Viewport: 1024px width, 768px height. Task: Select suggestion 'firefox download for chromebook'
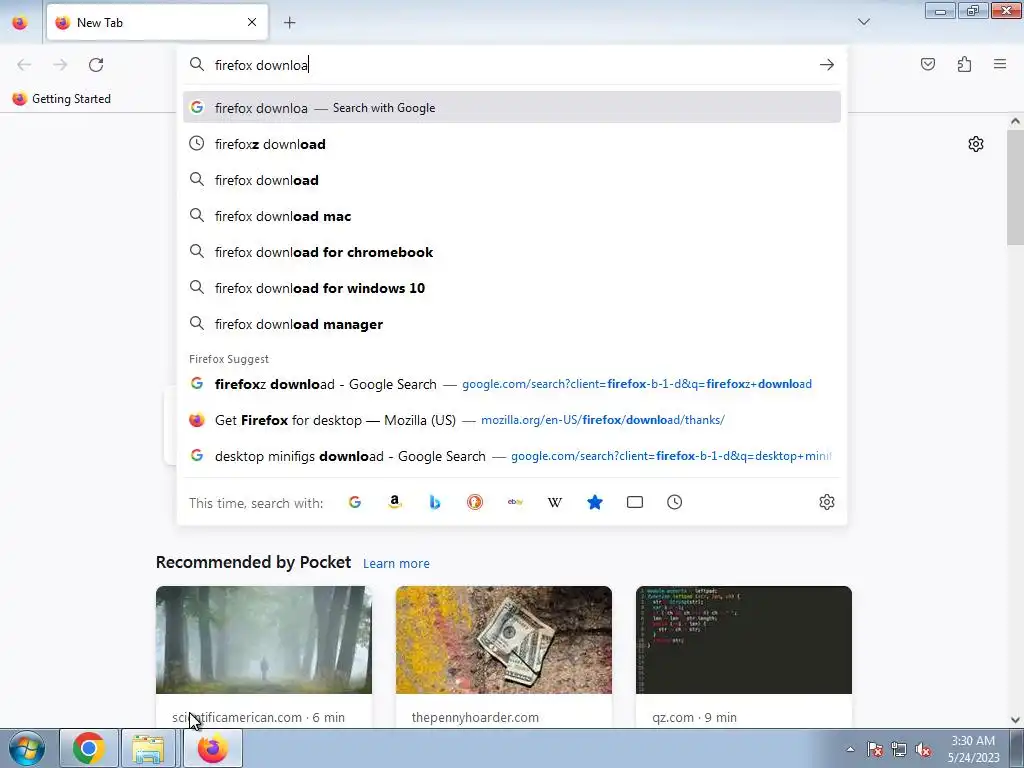click(512, 252)
